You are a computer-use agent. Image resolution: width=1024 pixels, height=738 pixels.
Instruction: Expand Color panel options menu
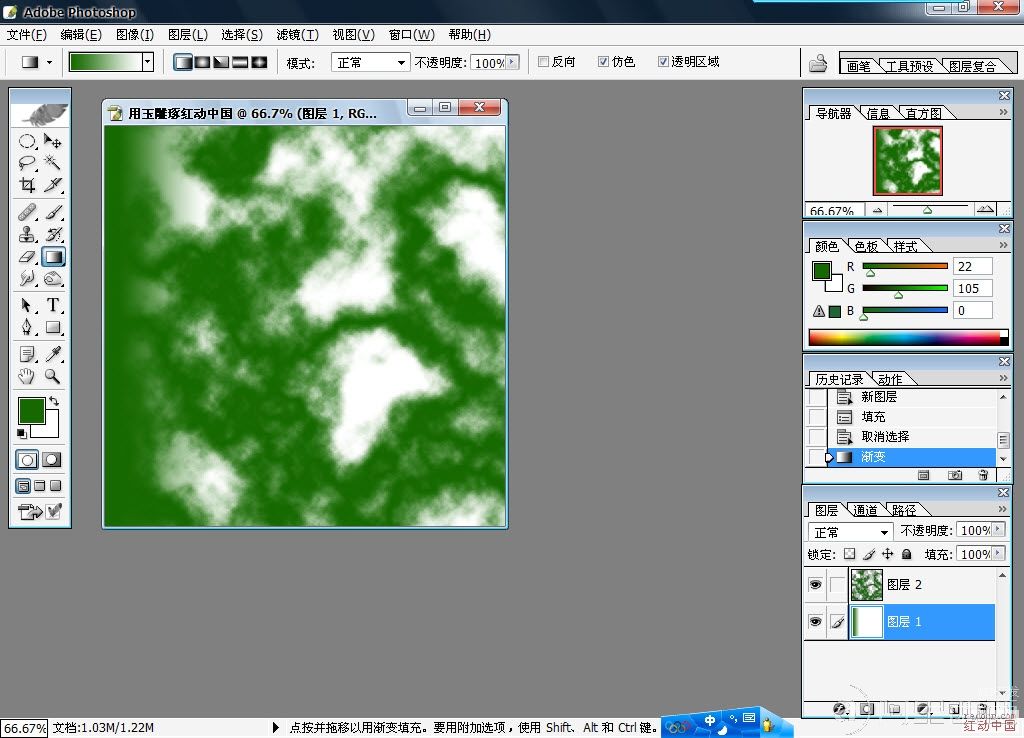pyautogui.click(x=1003, y=245)
